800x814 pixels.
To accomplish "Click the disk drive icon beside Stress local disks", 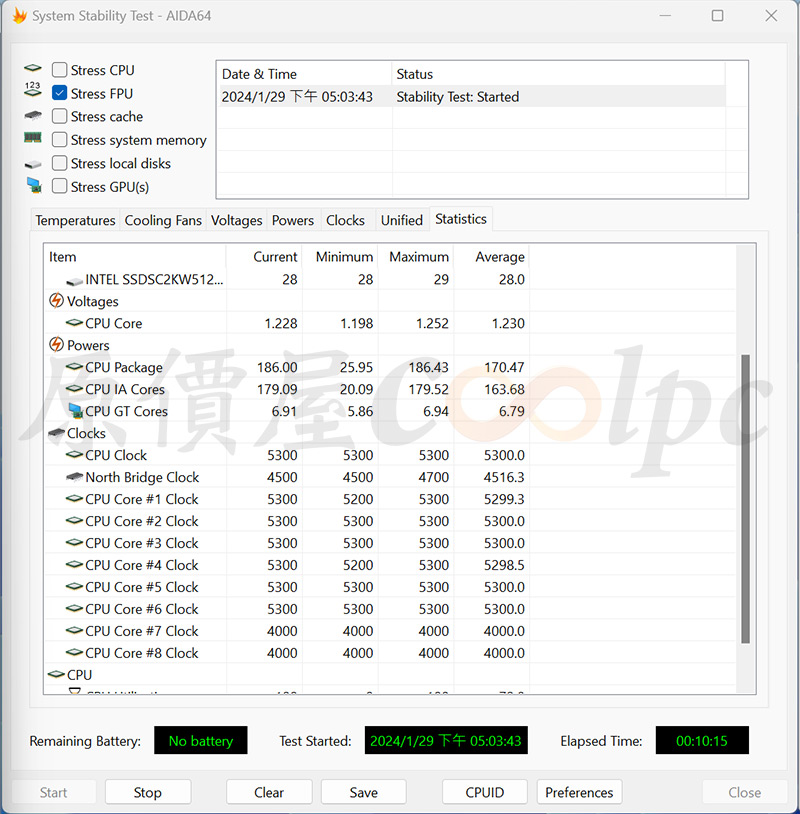I will click(33, 165).
